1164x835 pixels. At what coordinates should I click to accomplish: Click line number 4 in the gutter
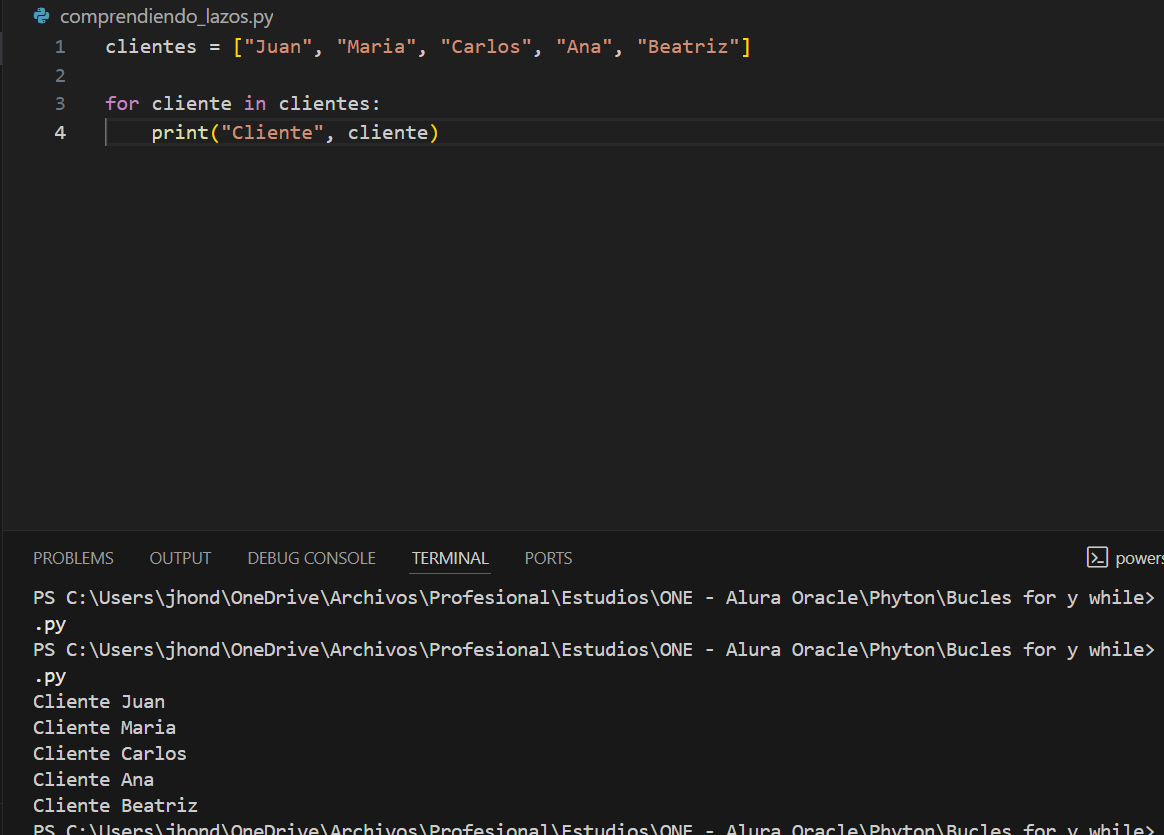(60, 133)
